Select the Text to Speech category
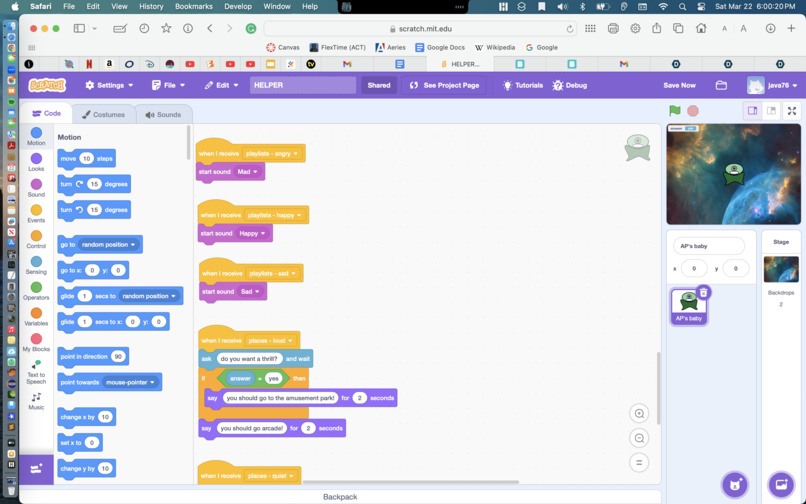The image size is (806, 504). click(36, 372)
